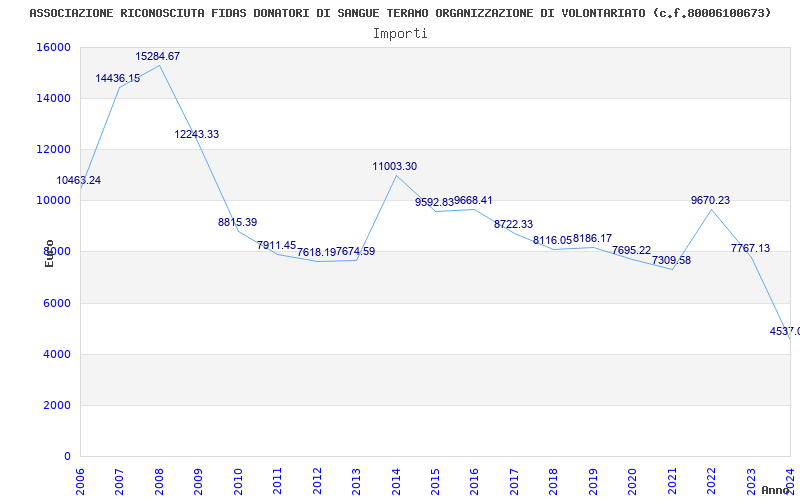Click the 9668.41 data label
The width and height of the screenshot is (800, 500).
point(473,200)
